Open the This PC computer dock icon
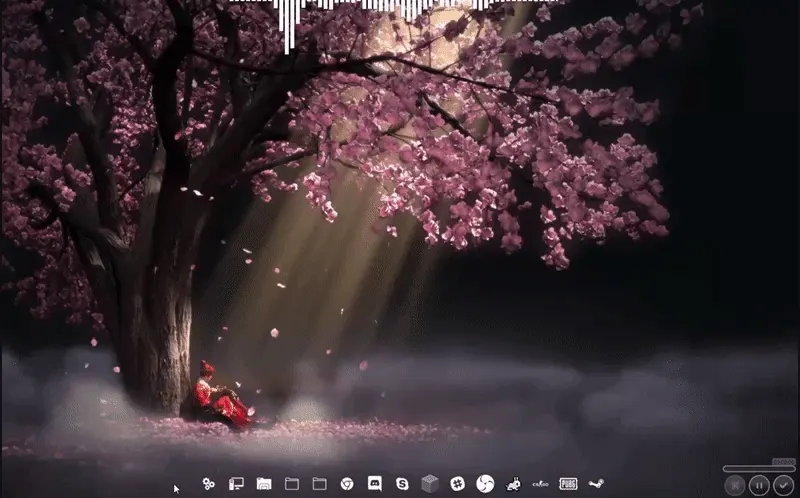Image resolution: width=800 pixels, height=498 pixels. pyautogui.click(x=236, y=484)
